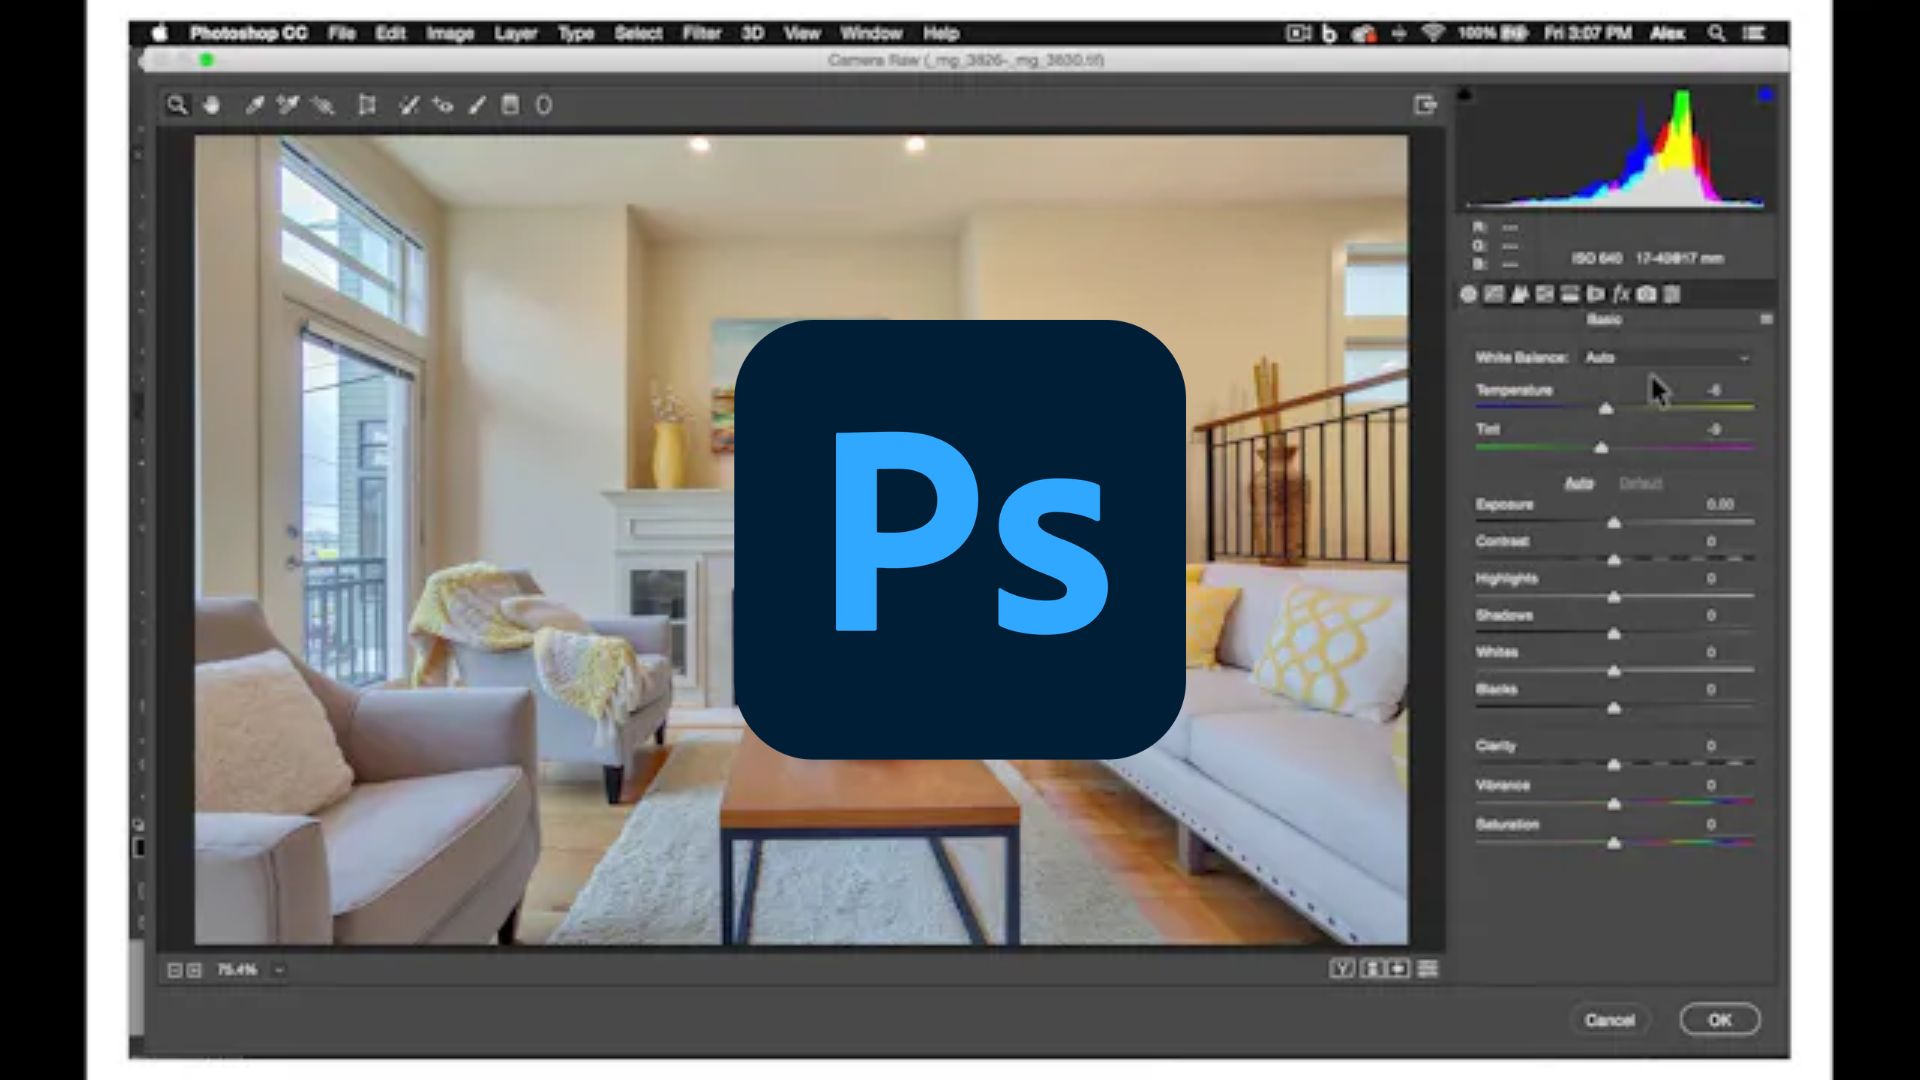
Task: Open the Tone Curve panel tab
Action: [x=1495, y=293]
